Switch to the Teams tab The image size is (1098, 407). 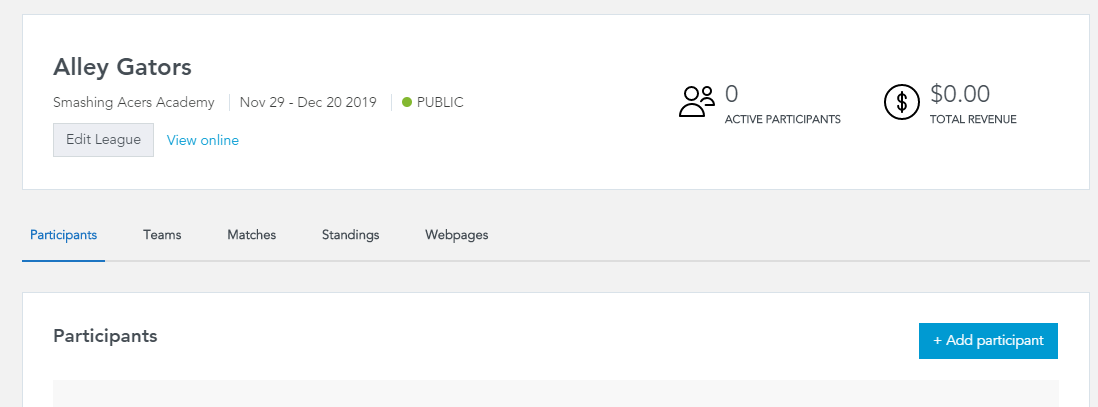pyautogui.click(x=162, y=235)
